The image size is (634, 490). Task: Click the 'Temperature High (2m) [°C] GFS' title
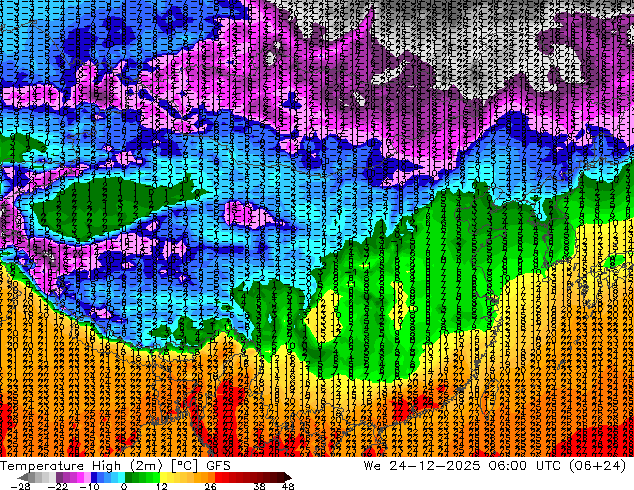115,466
